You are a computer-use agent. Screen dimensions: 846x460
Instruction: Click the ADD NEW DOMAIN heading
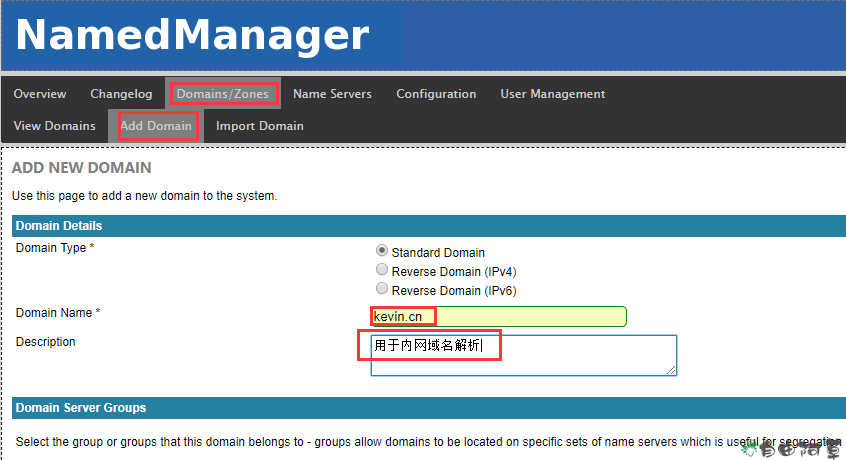(x=81, y=168)
